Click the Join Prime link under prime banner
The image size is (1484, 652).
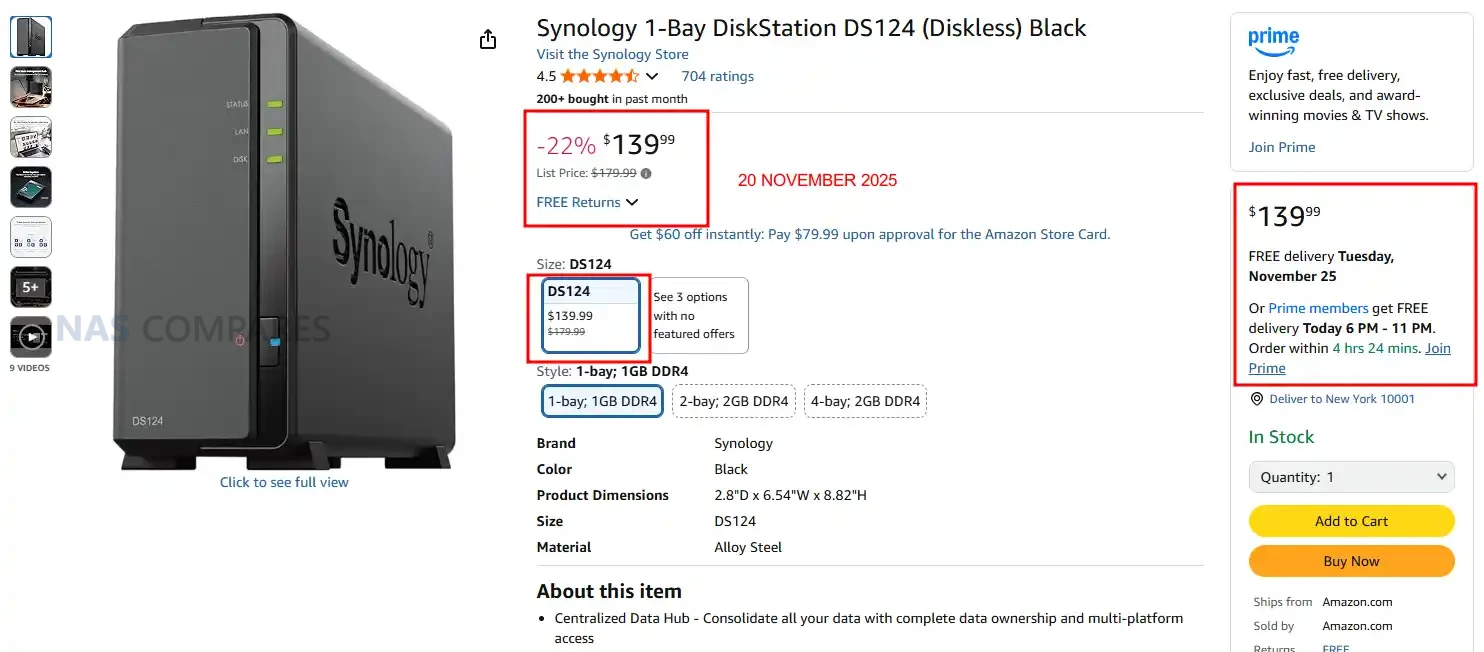click(1281, 147)
